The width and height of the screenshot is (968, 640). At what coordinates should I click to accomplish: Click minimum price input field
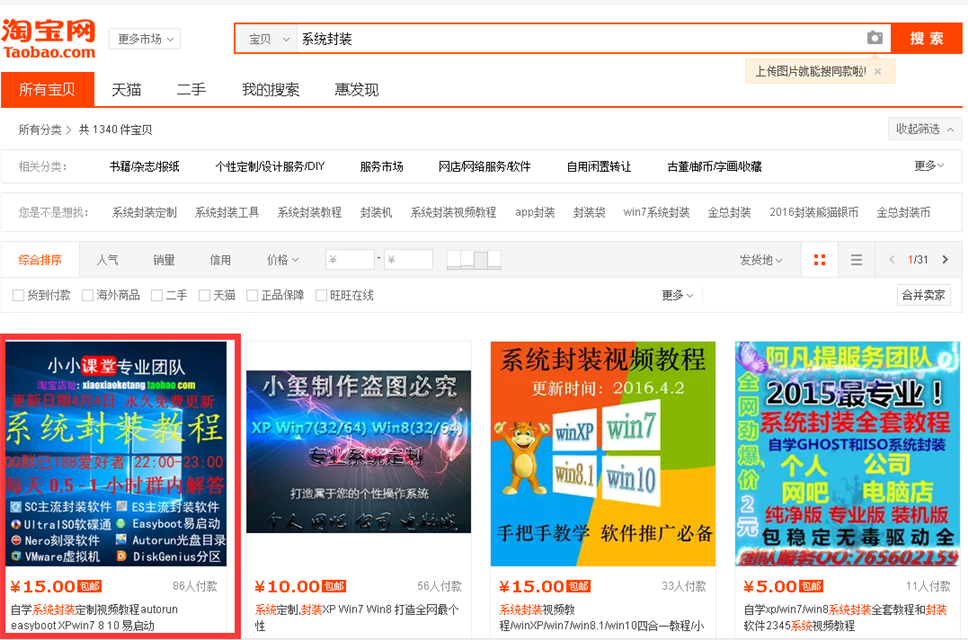click(350, 260)
